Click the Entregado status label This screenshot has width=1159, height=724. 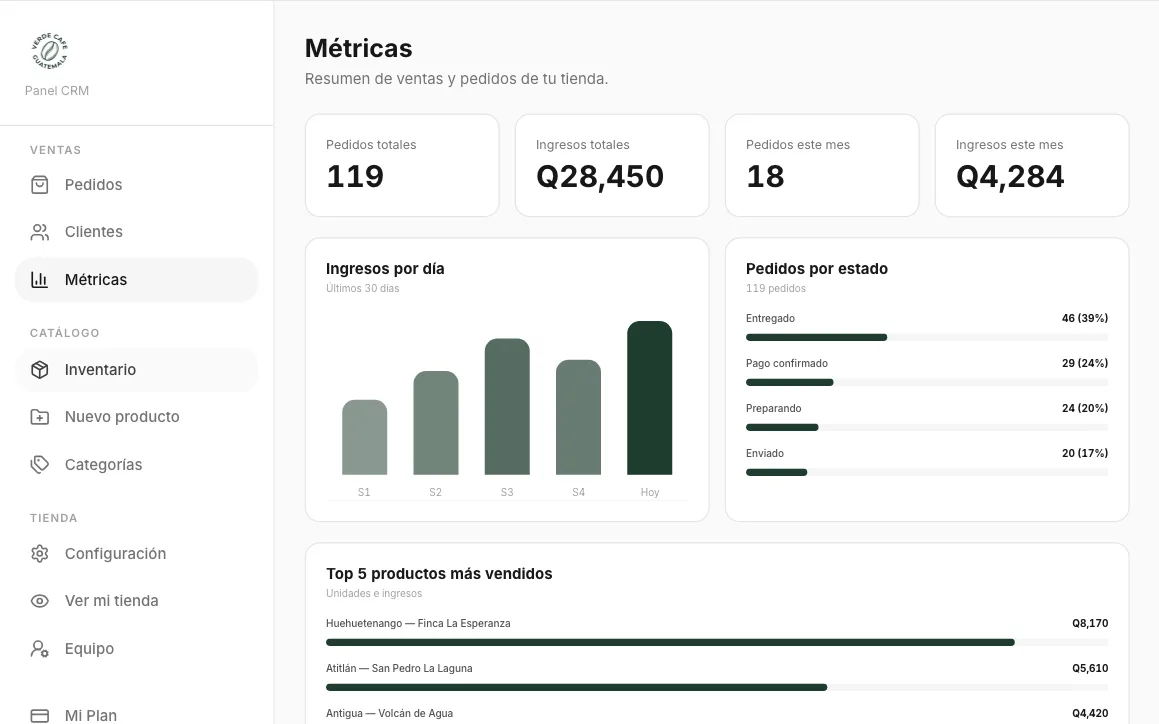[770, 319]
